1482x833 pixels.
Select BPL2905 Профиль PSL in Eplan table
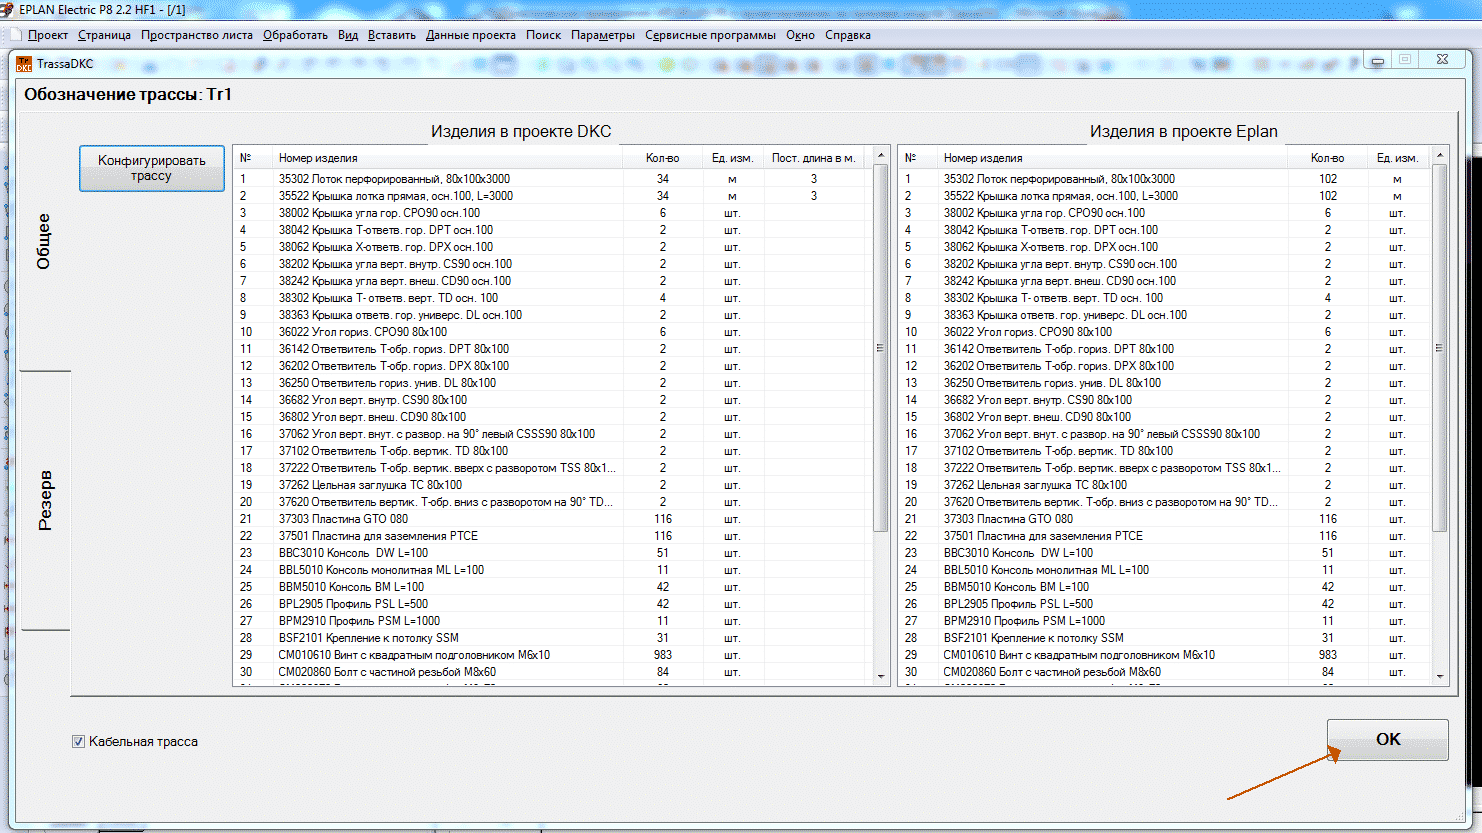[1165, 604]
